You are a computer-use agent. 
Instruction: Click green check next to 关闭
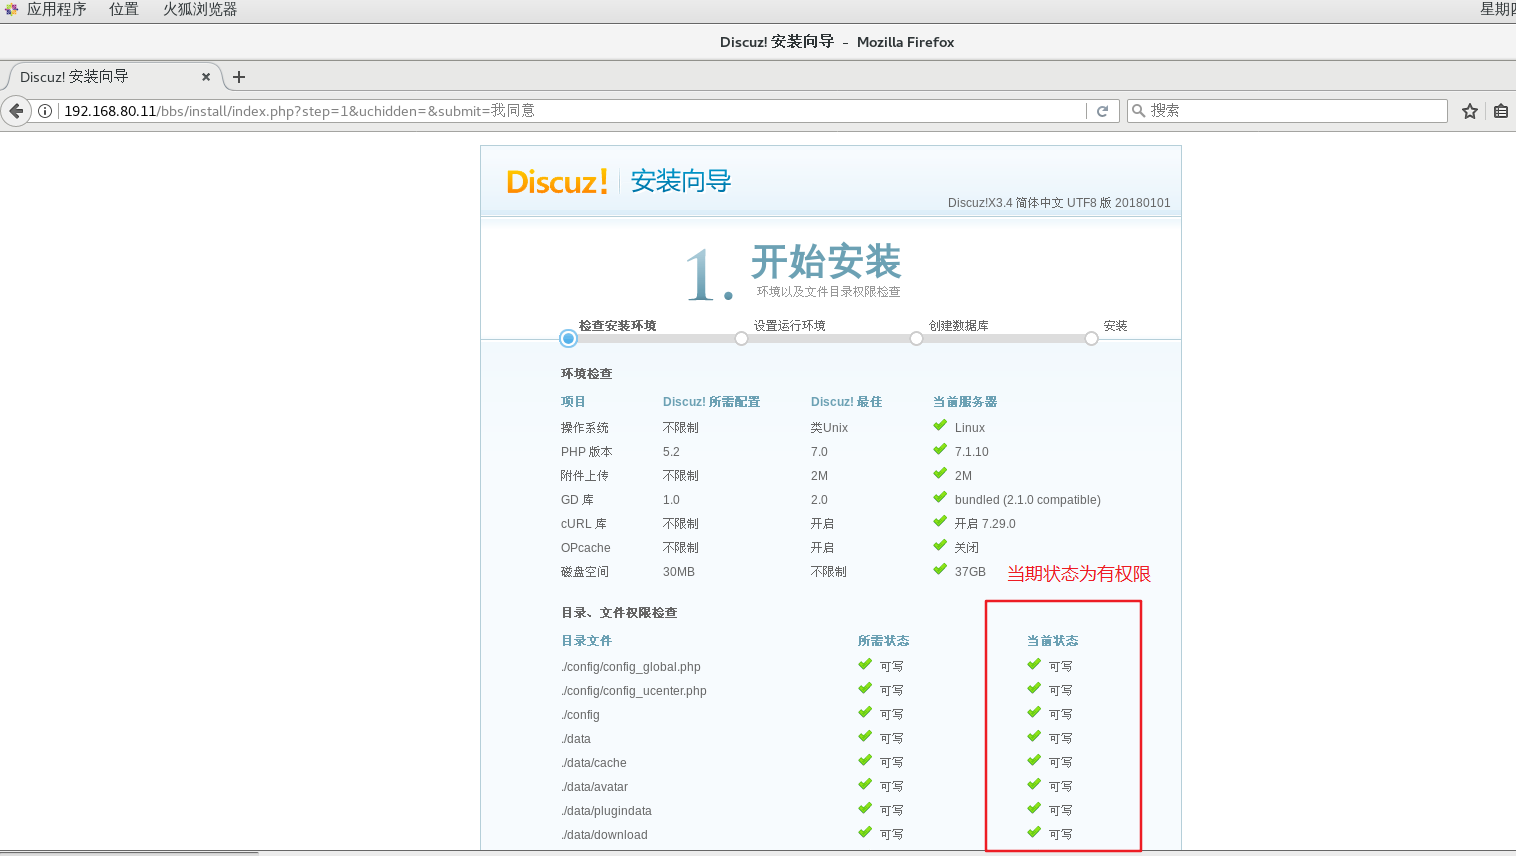tap(940, 546)
